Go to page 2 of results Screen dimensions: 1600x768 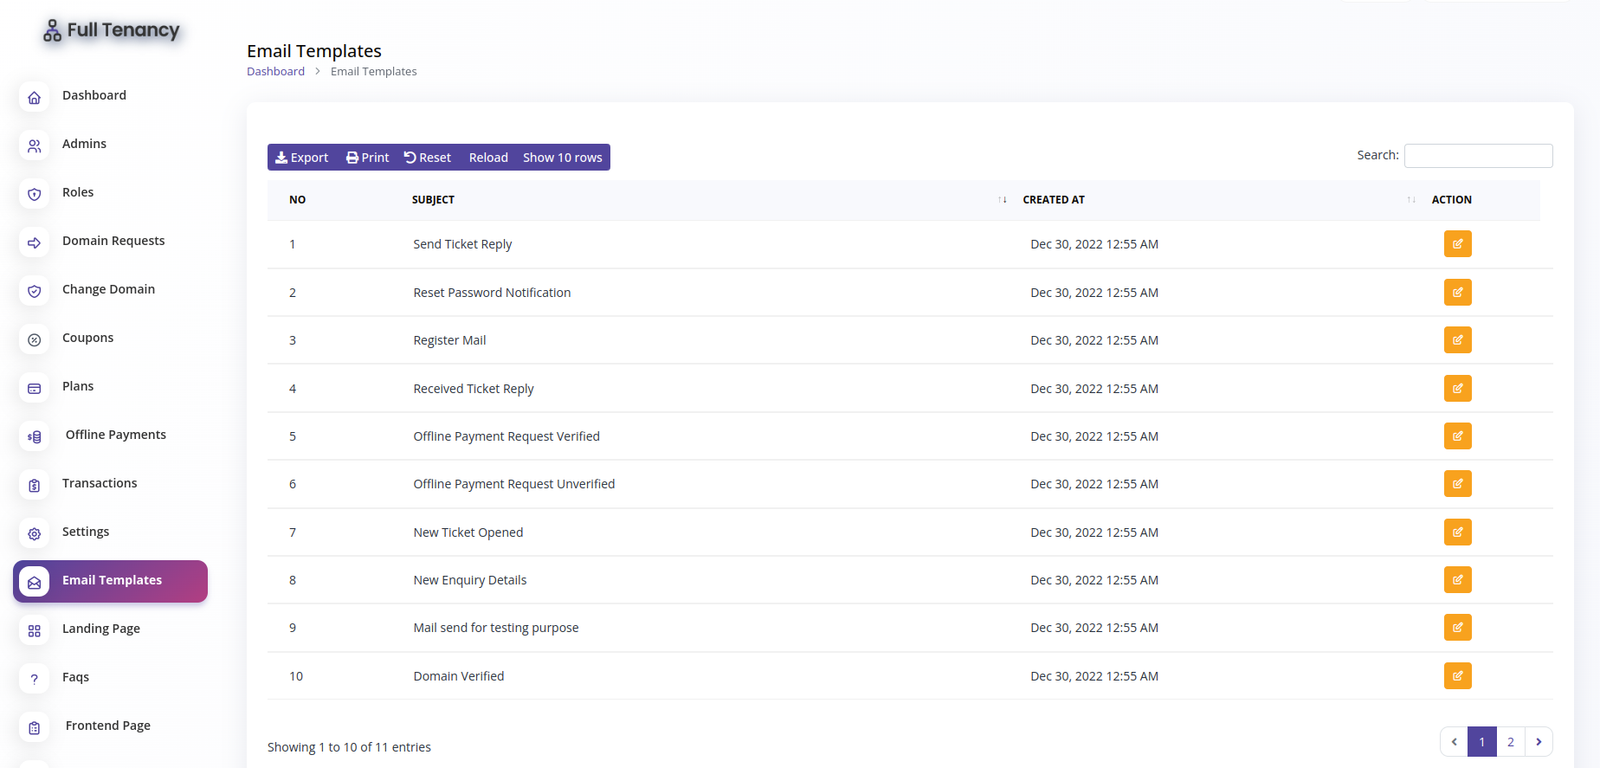[x=1510, y=742]
